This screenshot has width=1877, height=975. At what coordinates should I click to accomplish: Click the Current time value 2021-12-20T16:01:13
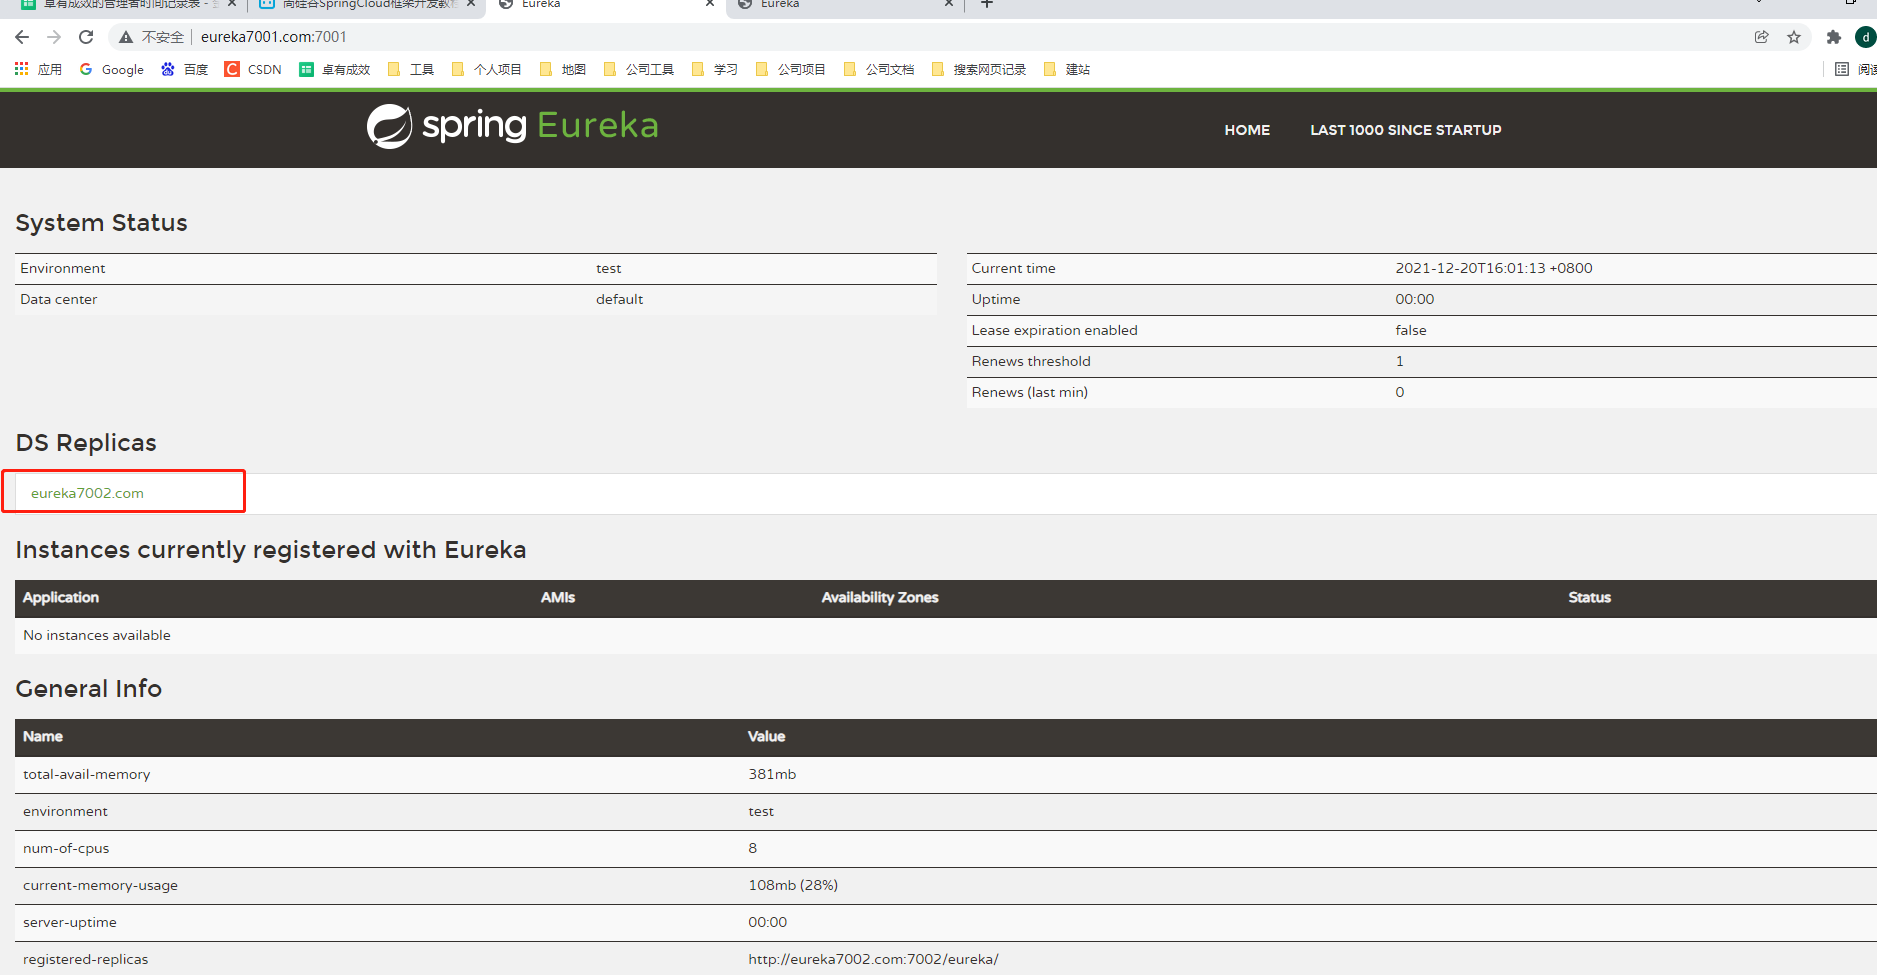[1494, 268]
